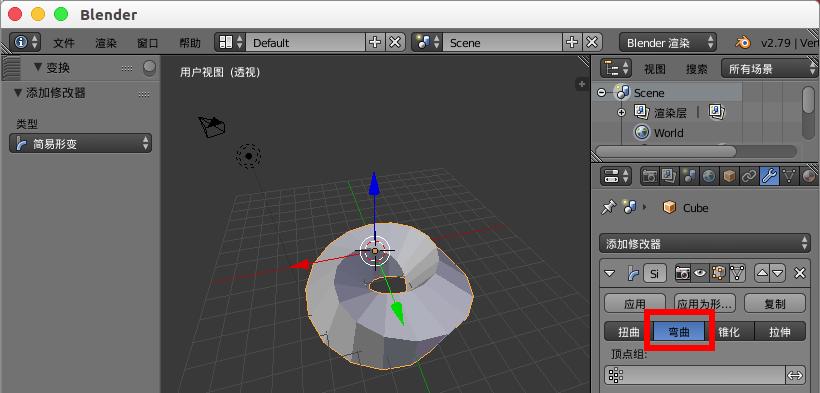Image resolution: width=820 pixels, height=393 pixels.
Task: Click the 应用为形… button
Action: pos(705,304)
